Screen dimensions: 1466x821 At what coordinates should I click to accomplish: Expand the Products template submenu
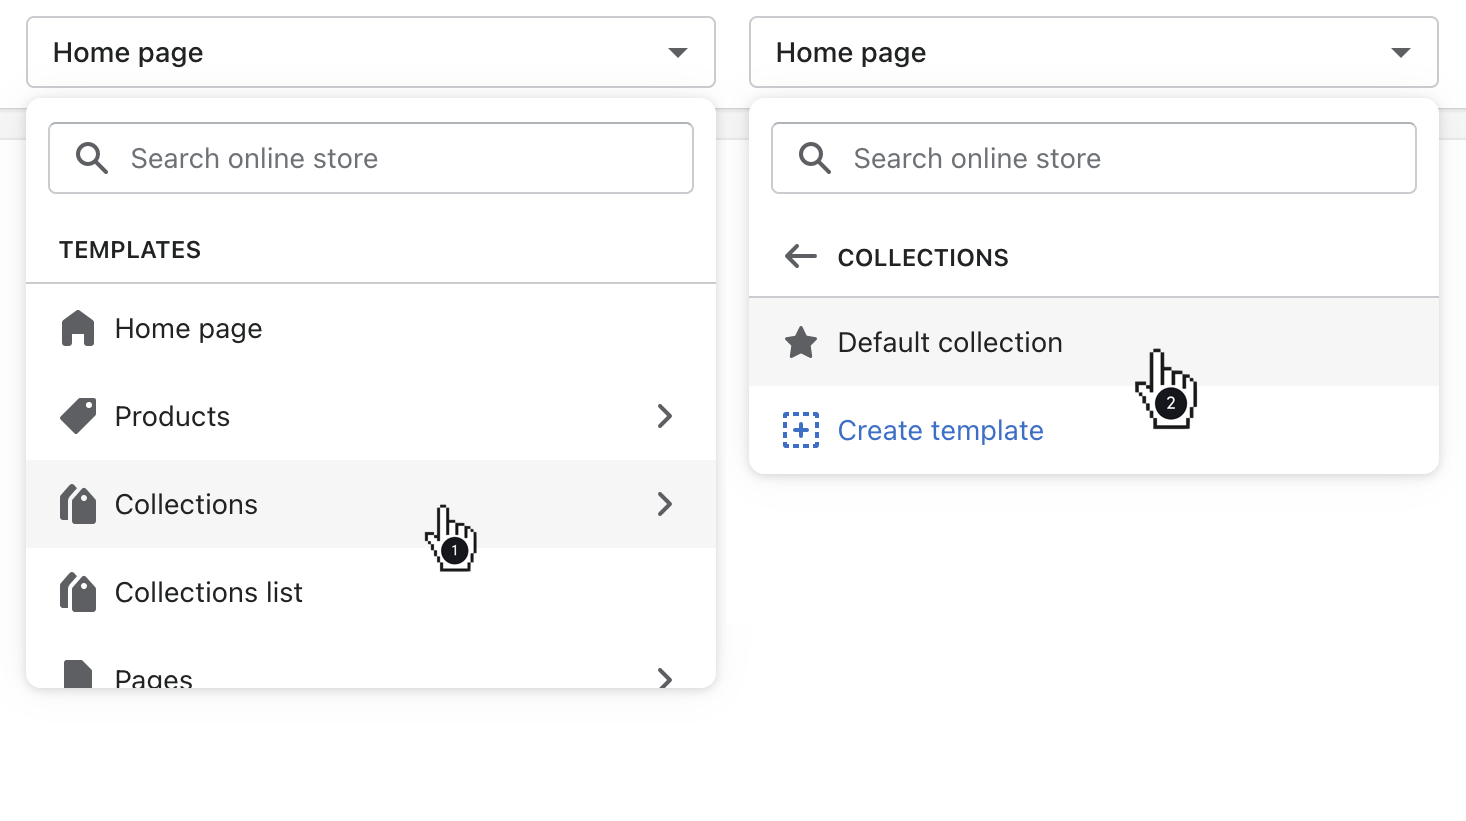point(665,416)
